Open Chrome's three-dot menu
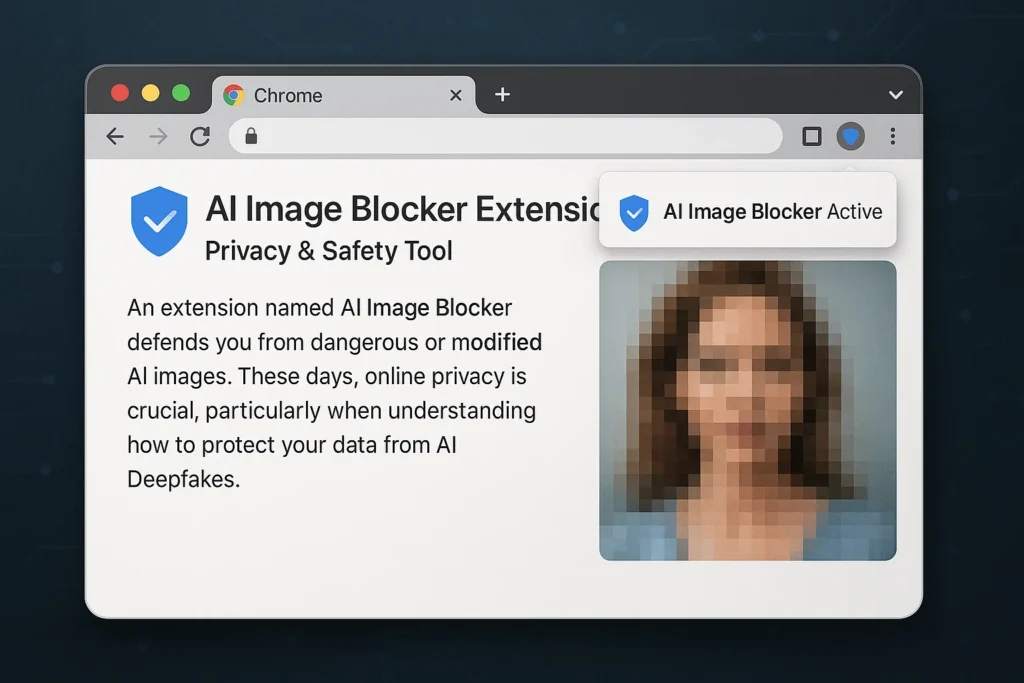Screen dimensions: 1024x683 coord(892,136)
